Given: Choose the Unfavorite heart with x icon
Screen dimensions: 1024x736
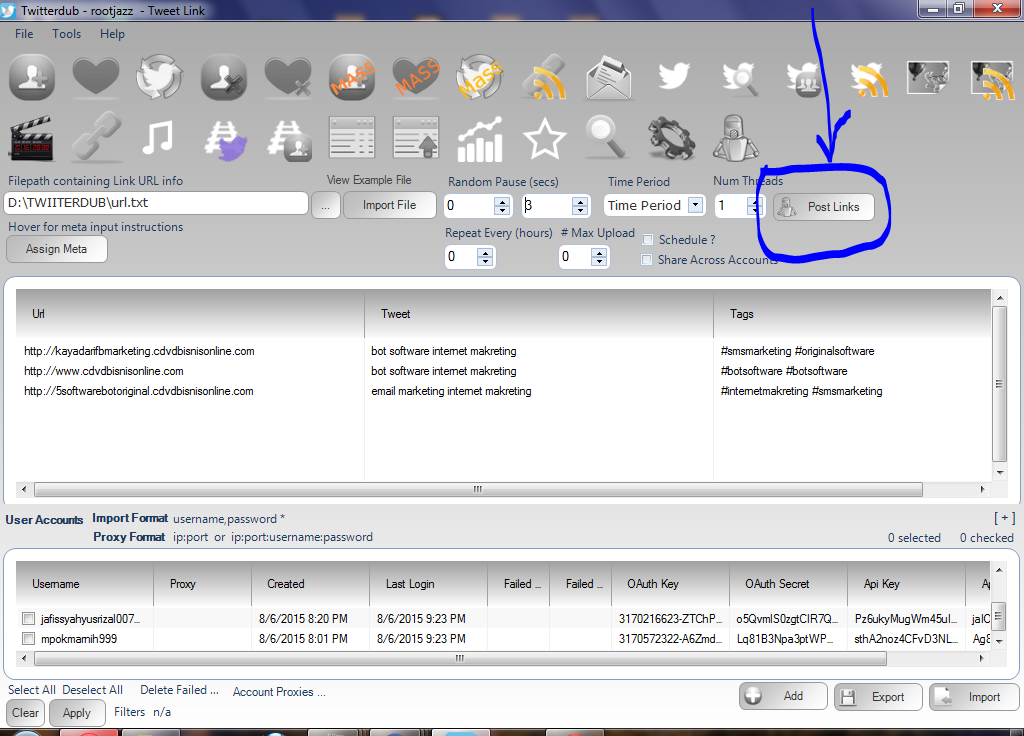Looking at the screenshot, I should [x=288, y=77].
